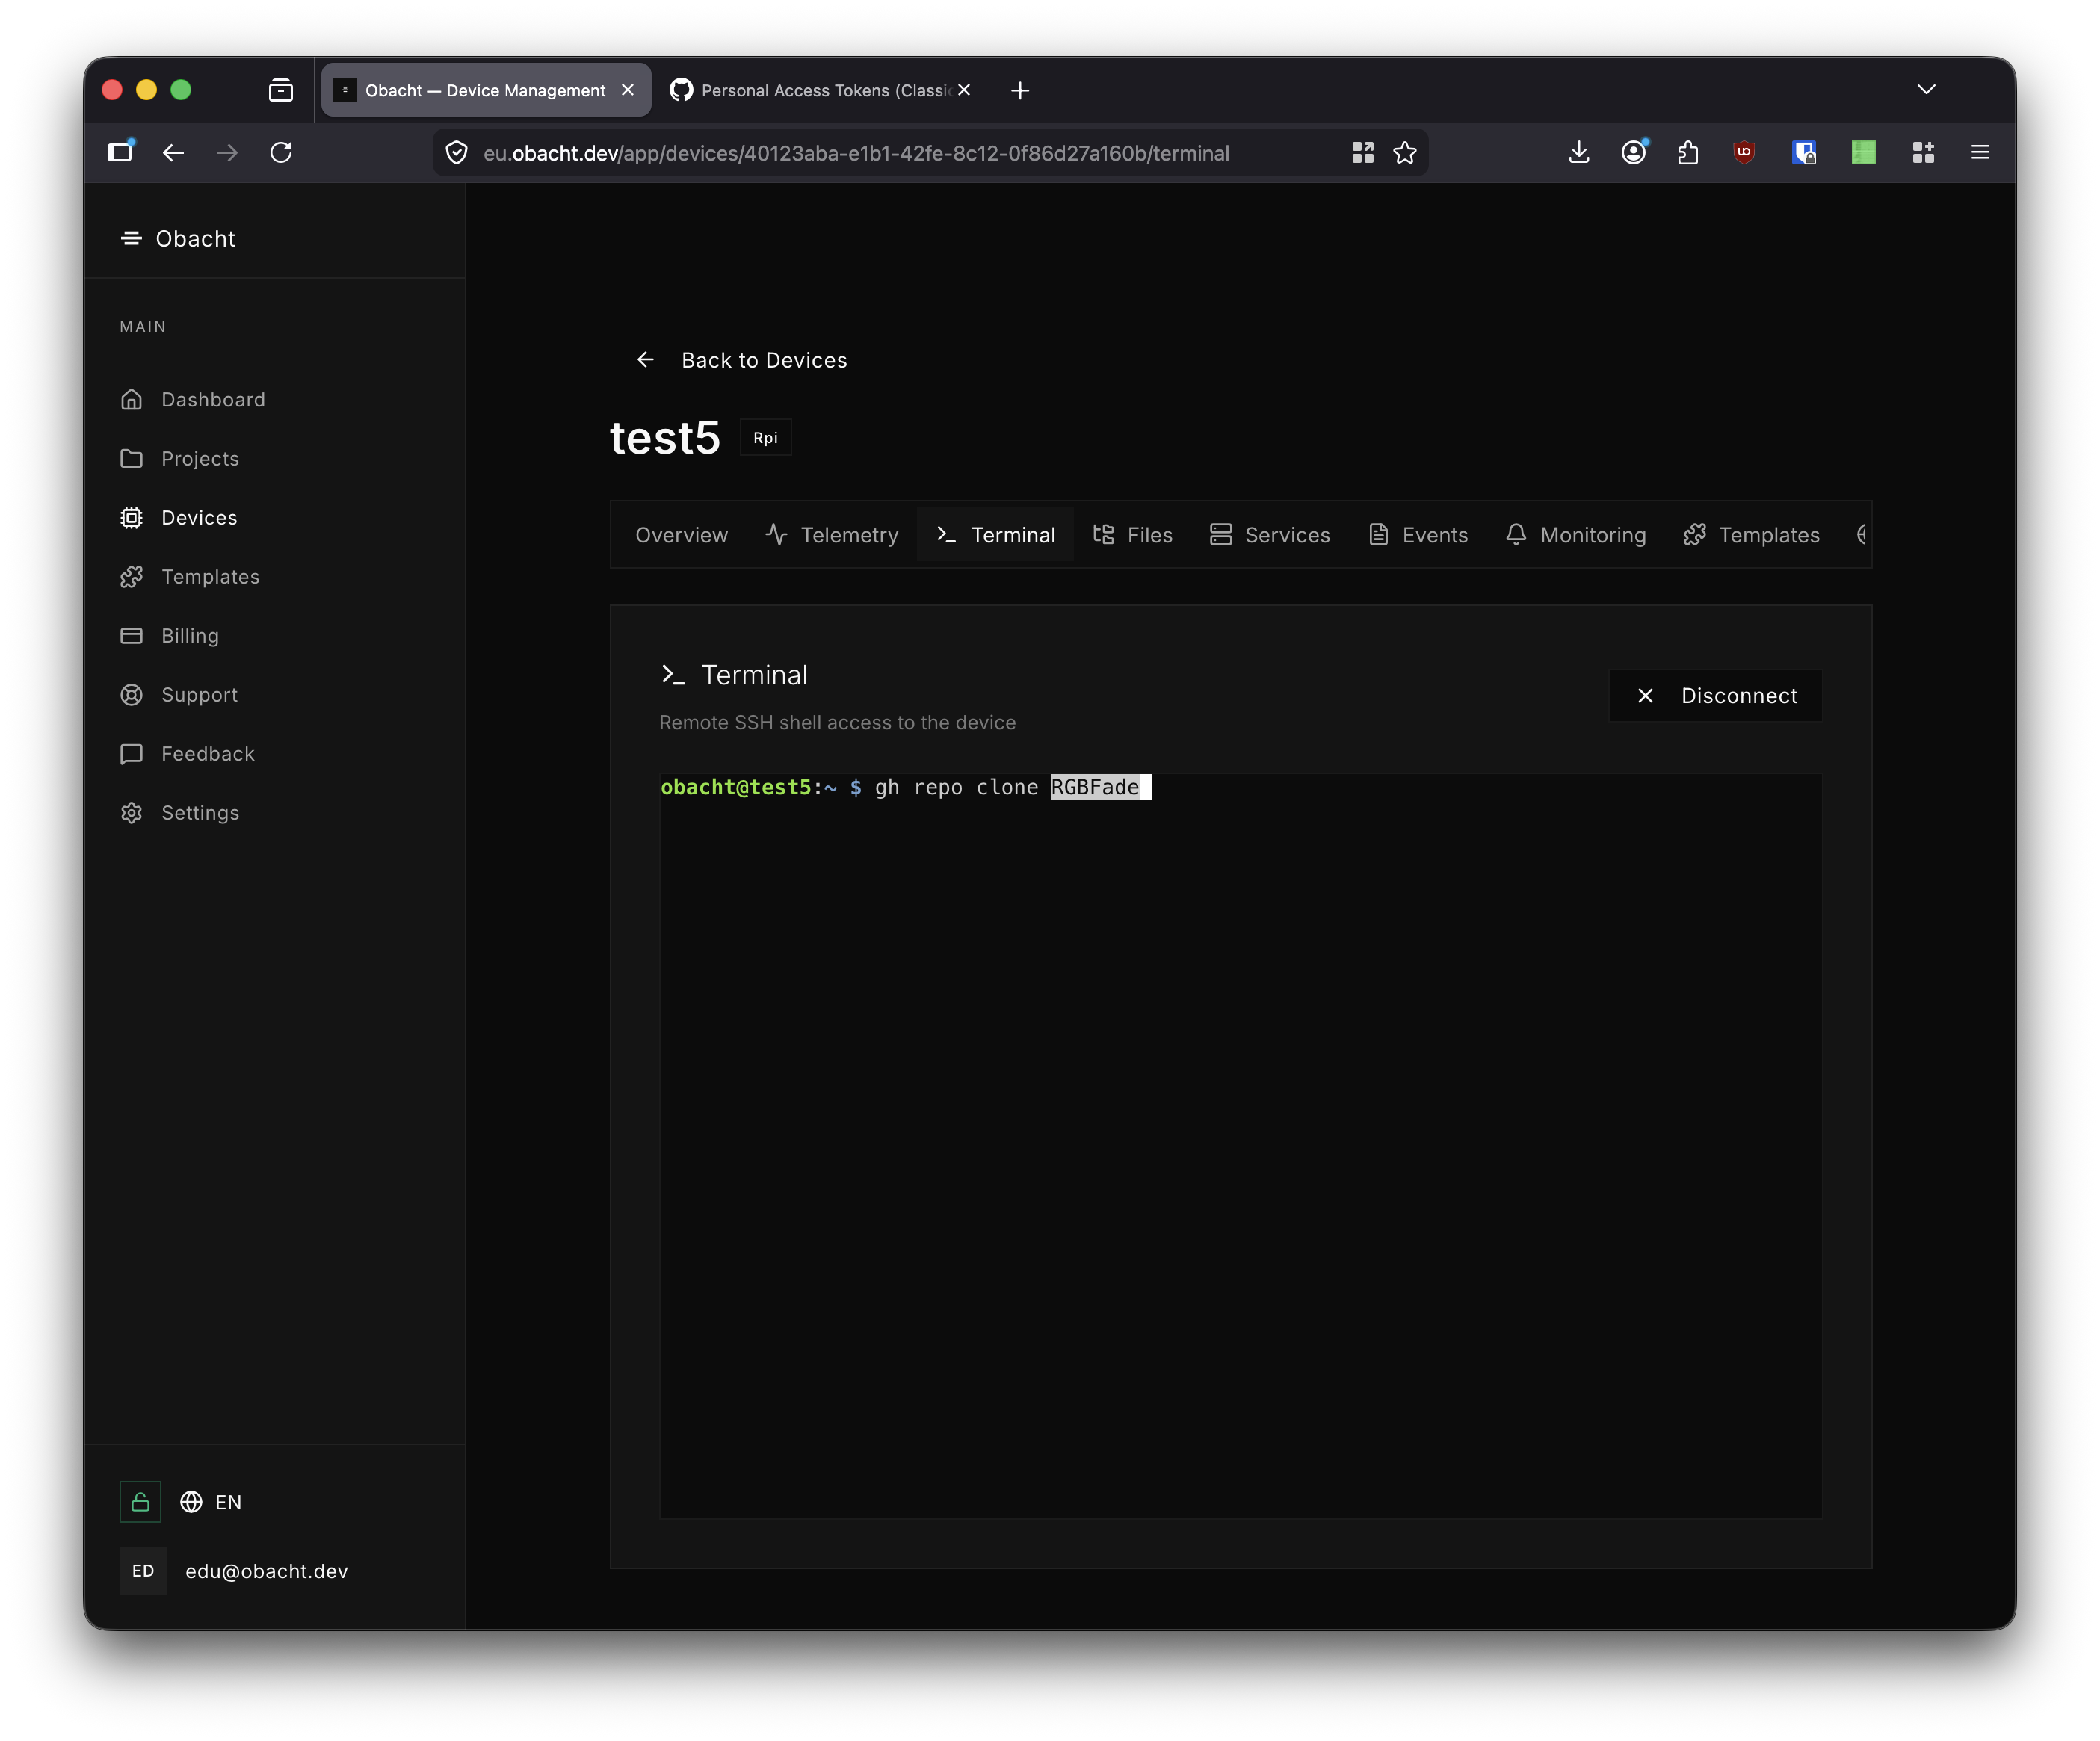The width and height of the screenshot is (2100, 1741).
Task: Click the browser back arrow
Action: click(x=173, y=152)
